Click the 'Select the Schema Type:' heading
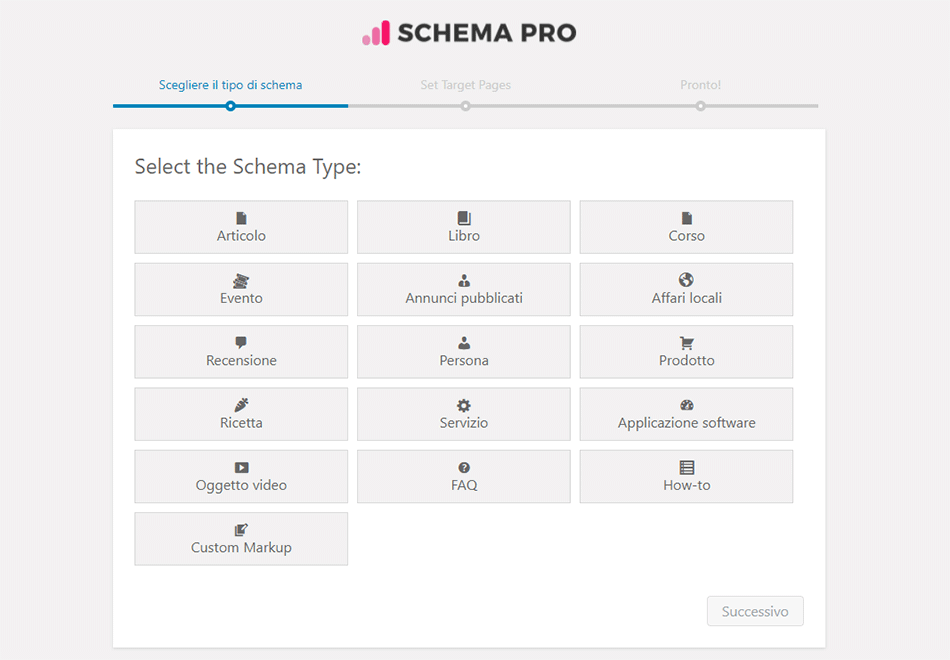 (x=248, y=167)
